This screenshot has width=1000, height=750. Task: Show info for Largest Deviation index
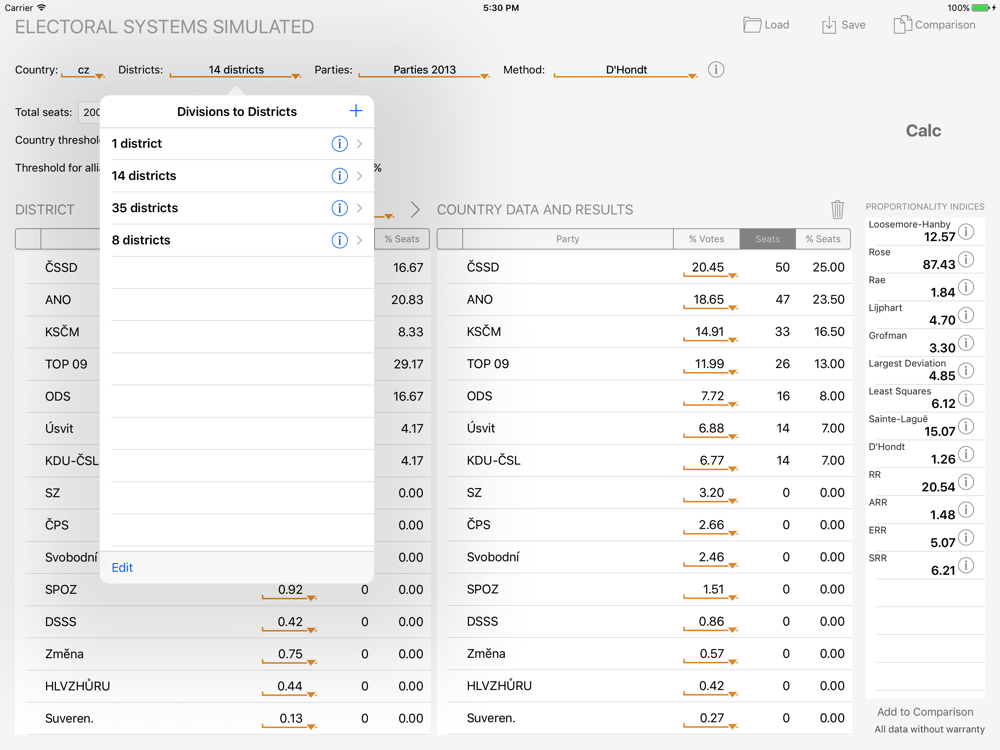point(966,371)
